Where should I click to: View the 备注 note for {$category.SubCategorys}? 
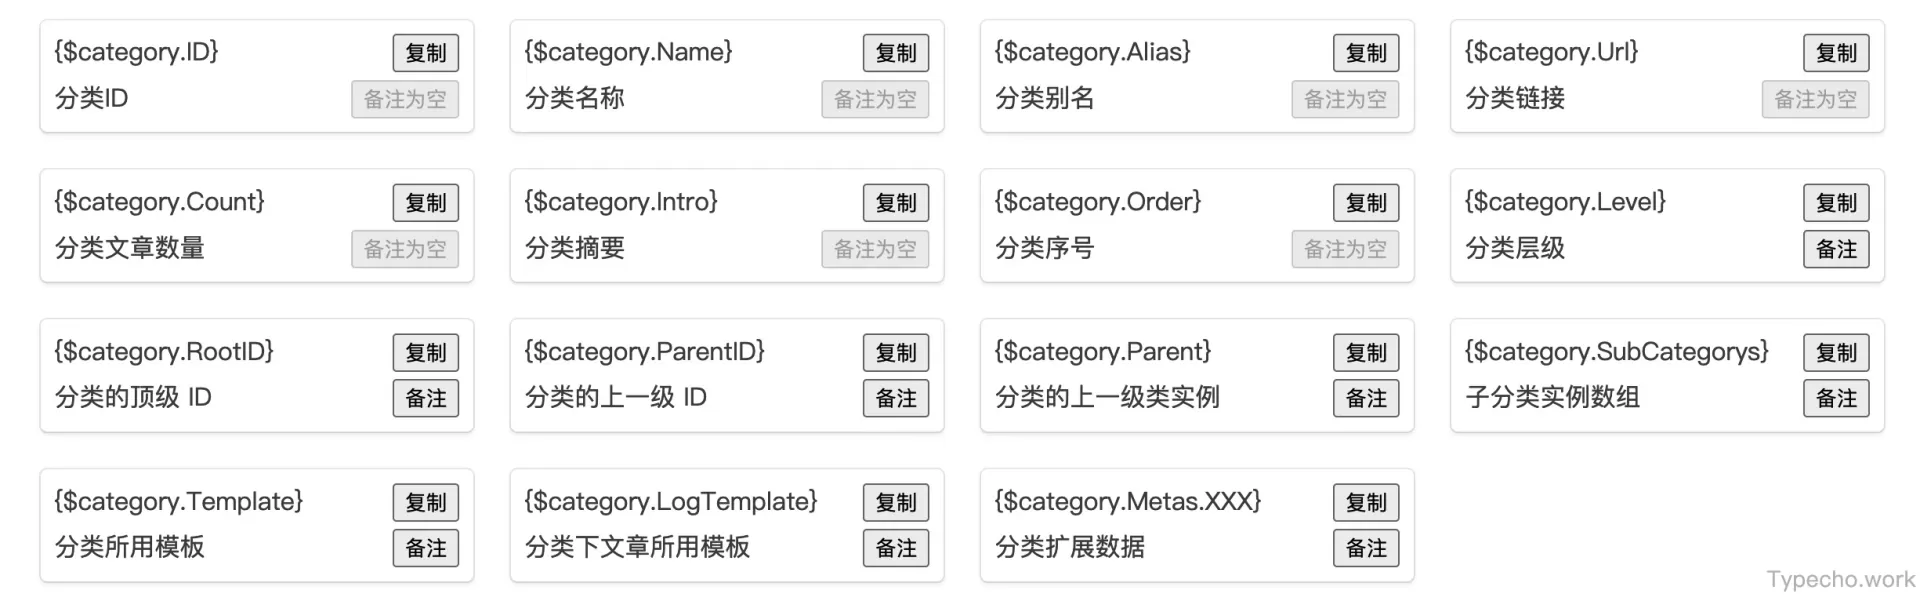[x=1836, y=398]
